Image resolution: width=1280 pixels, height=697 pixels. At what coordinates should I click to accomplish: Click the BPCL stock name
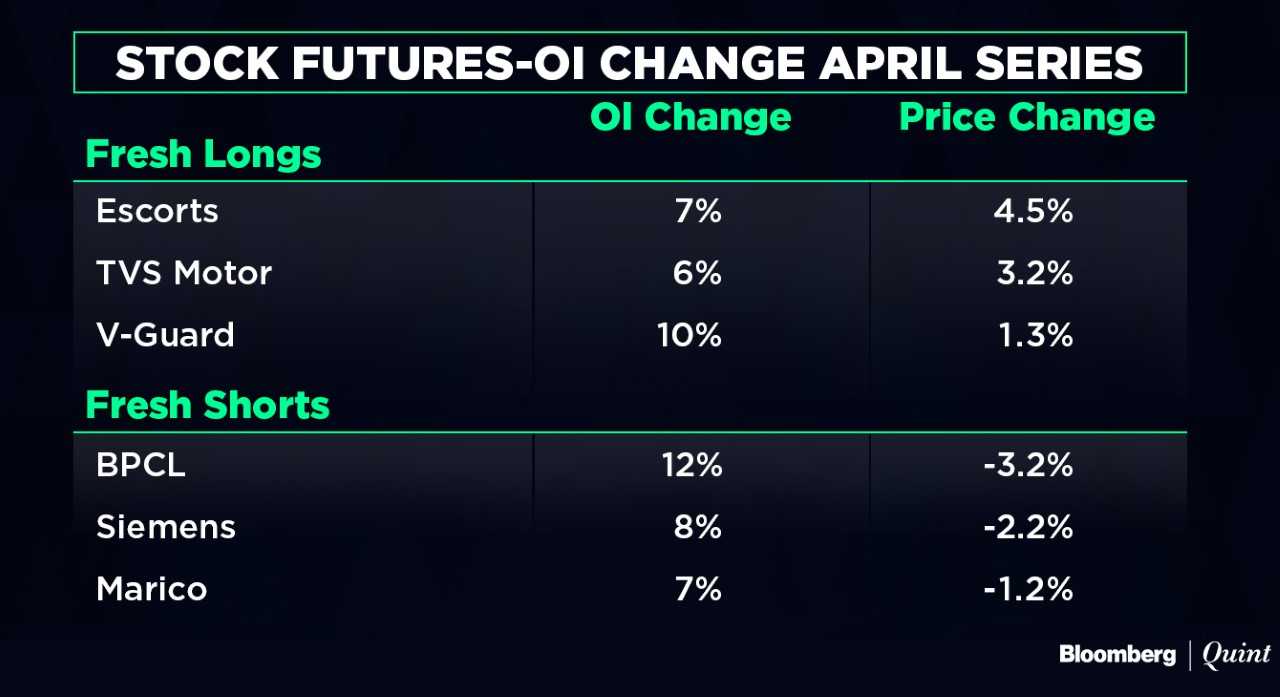141,465
